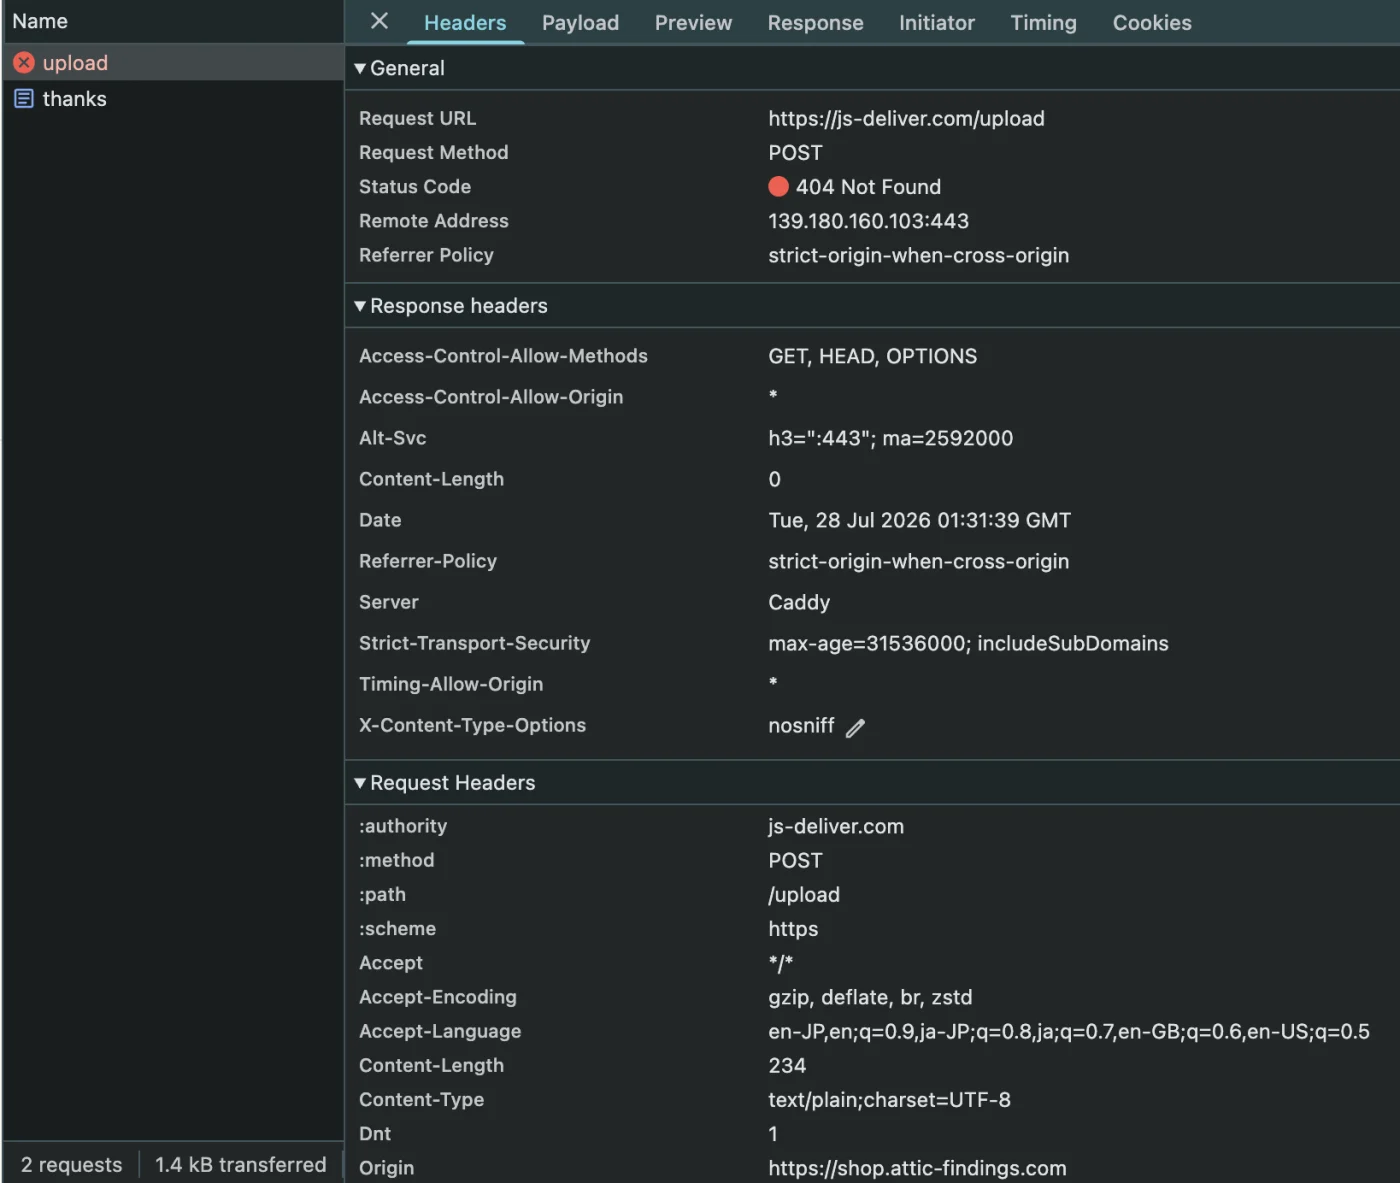Click the Timing-Allow-Origin label
The height and width of the screenshot is (1183, 1400).
tap(451, 685)
